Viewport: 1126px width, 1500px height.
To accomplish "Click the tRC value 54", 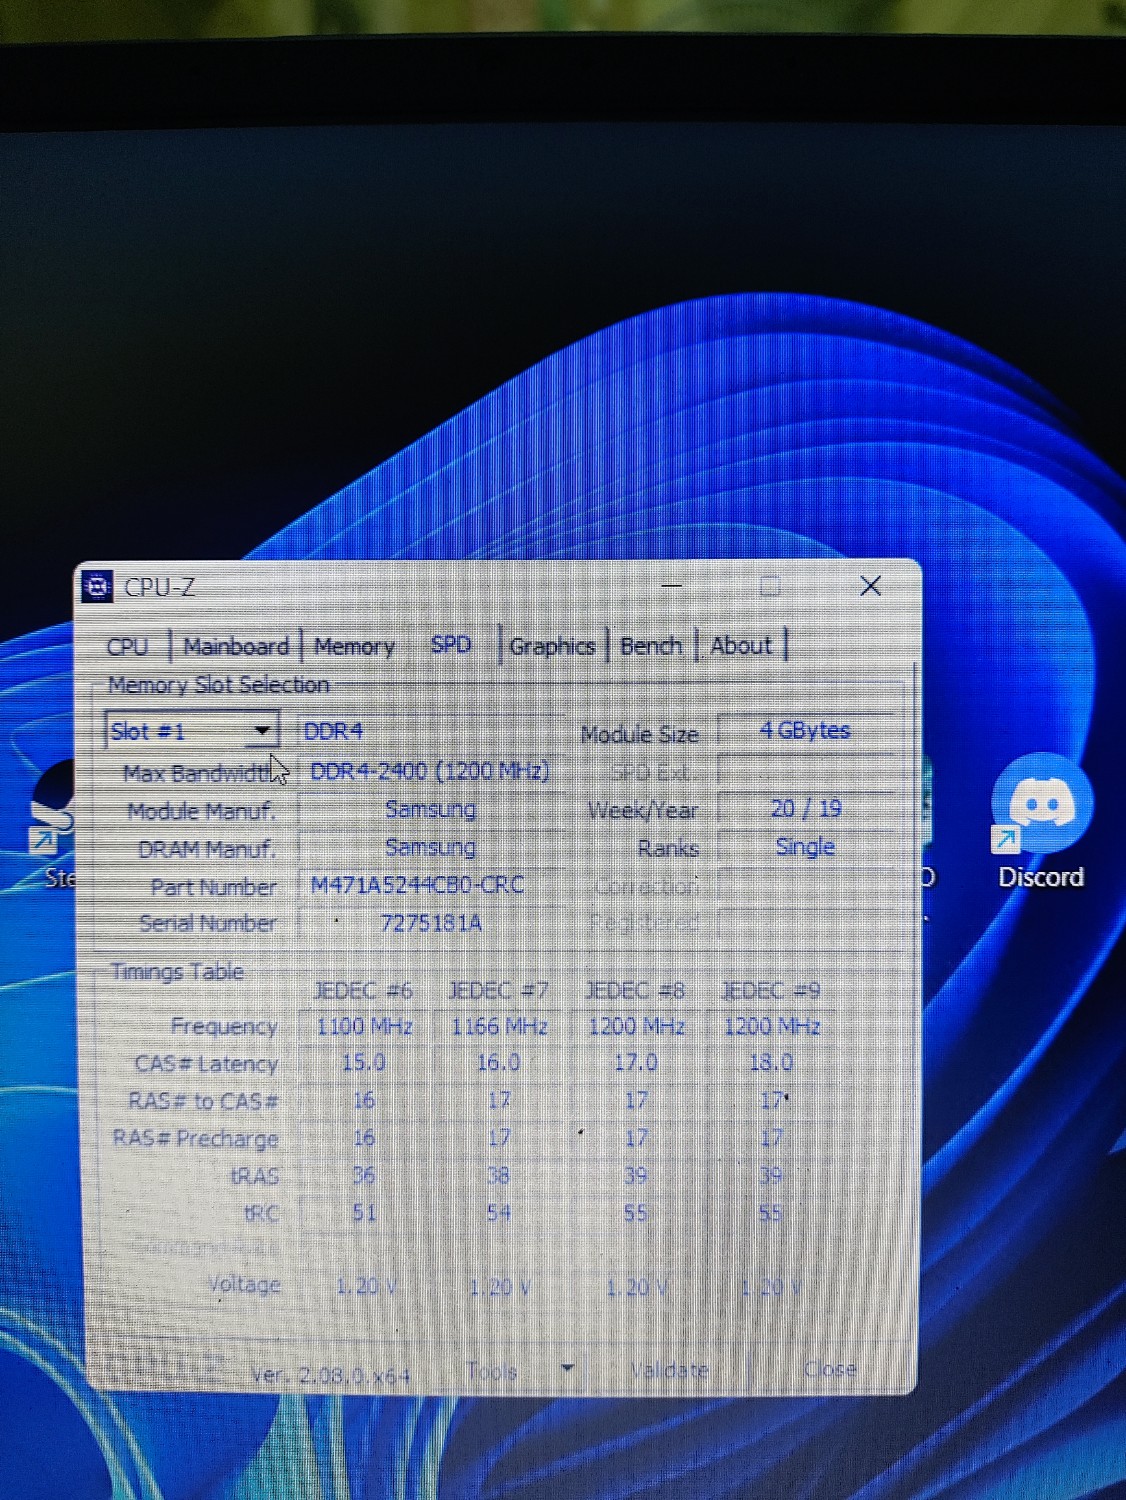I will click(x=499, y=1213).
